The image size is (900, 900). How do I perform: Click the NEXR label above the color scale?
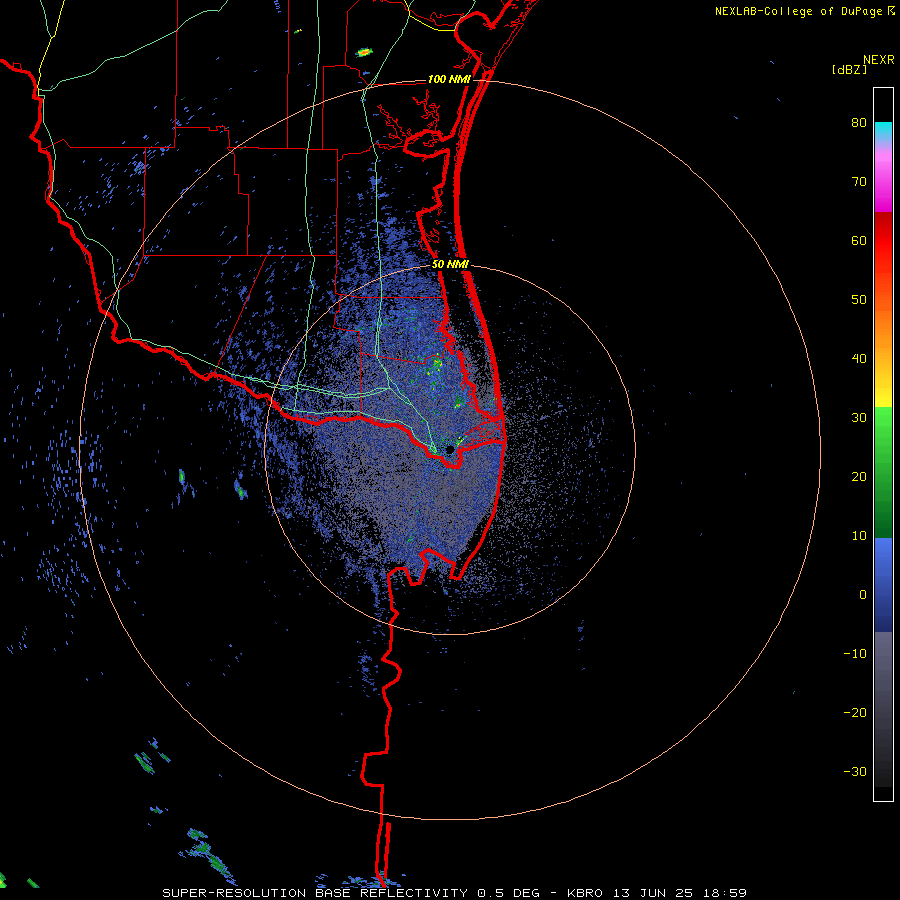pos(878,60)
